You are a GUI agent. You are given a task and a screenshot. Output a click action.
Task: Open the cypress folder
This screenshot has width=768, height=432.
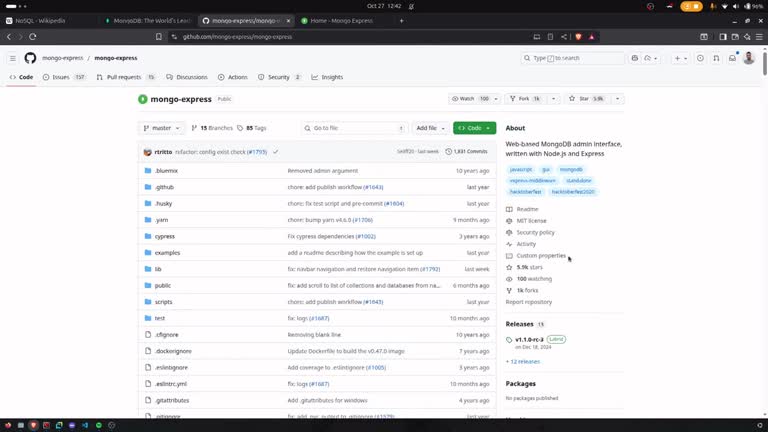point(165,236)
